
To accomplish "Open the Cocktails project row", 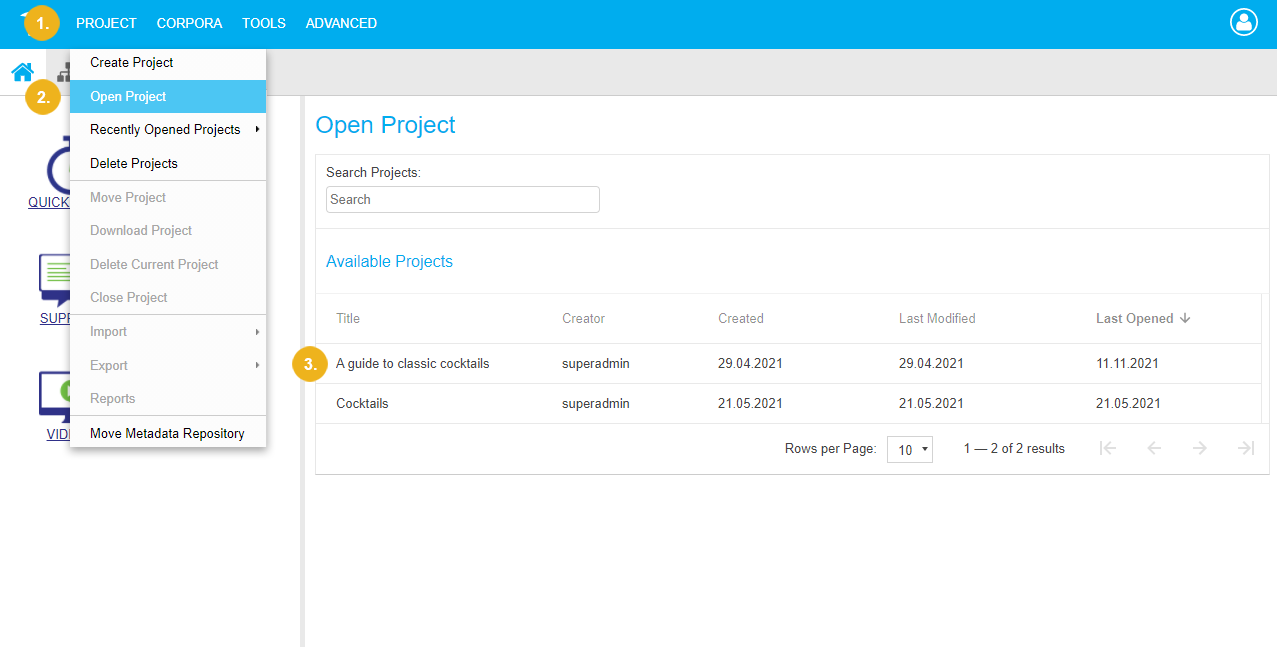I will coord(362,404).
